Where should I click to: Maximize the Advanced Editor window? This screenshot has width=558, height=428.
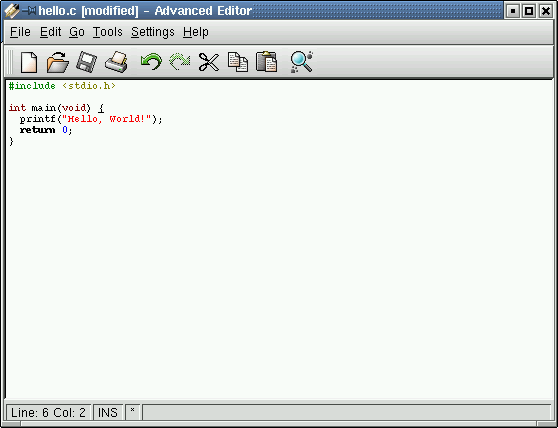[529, 11]
